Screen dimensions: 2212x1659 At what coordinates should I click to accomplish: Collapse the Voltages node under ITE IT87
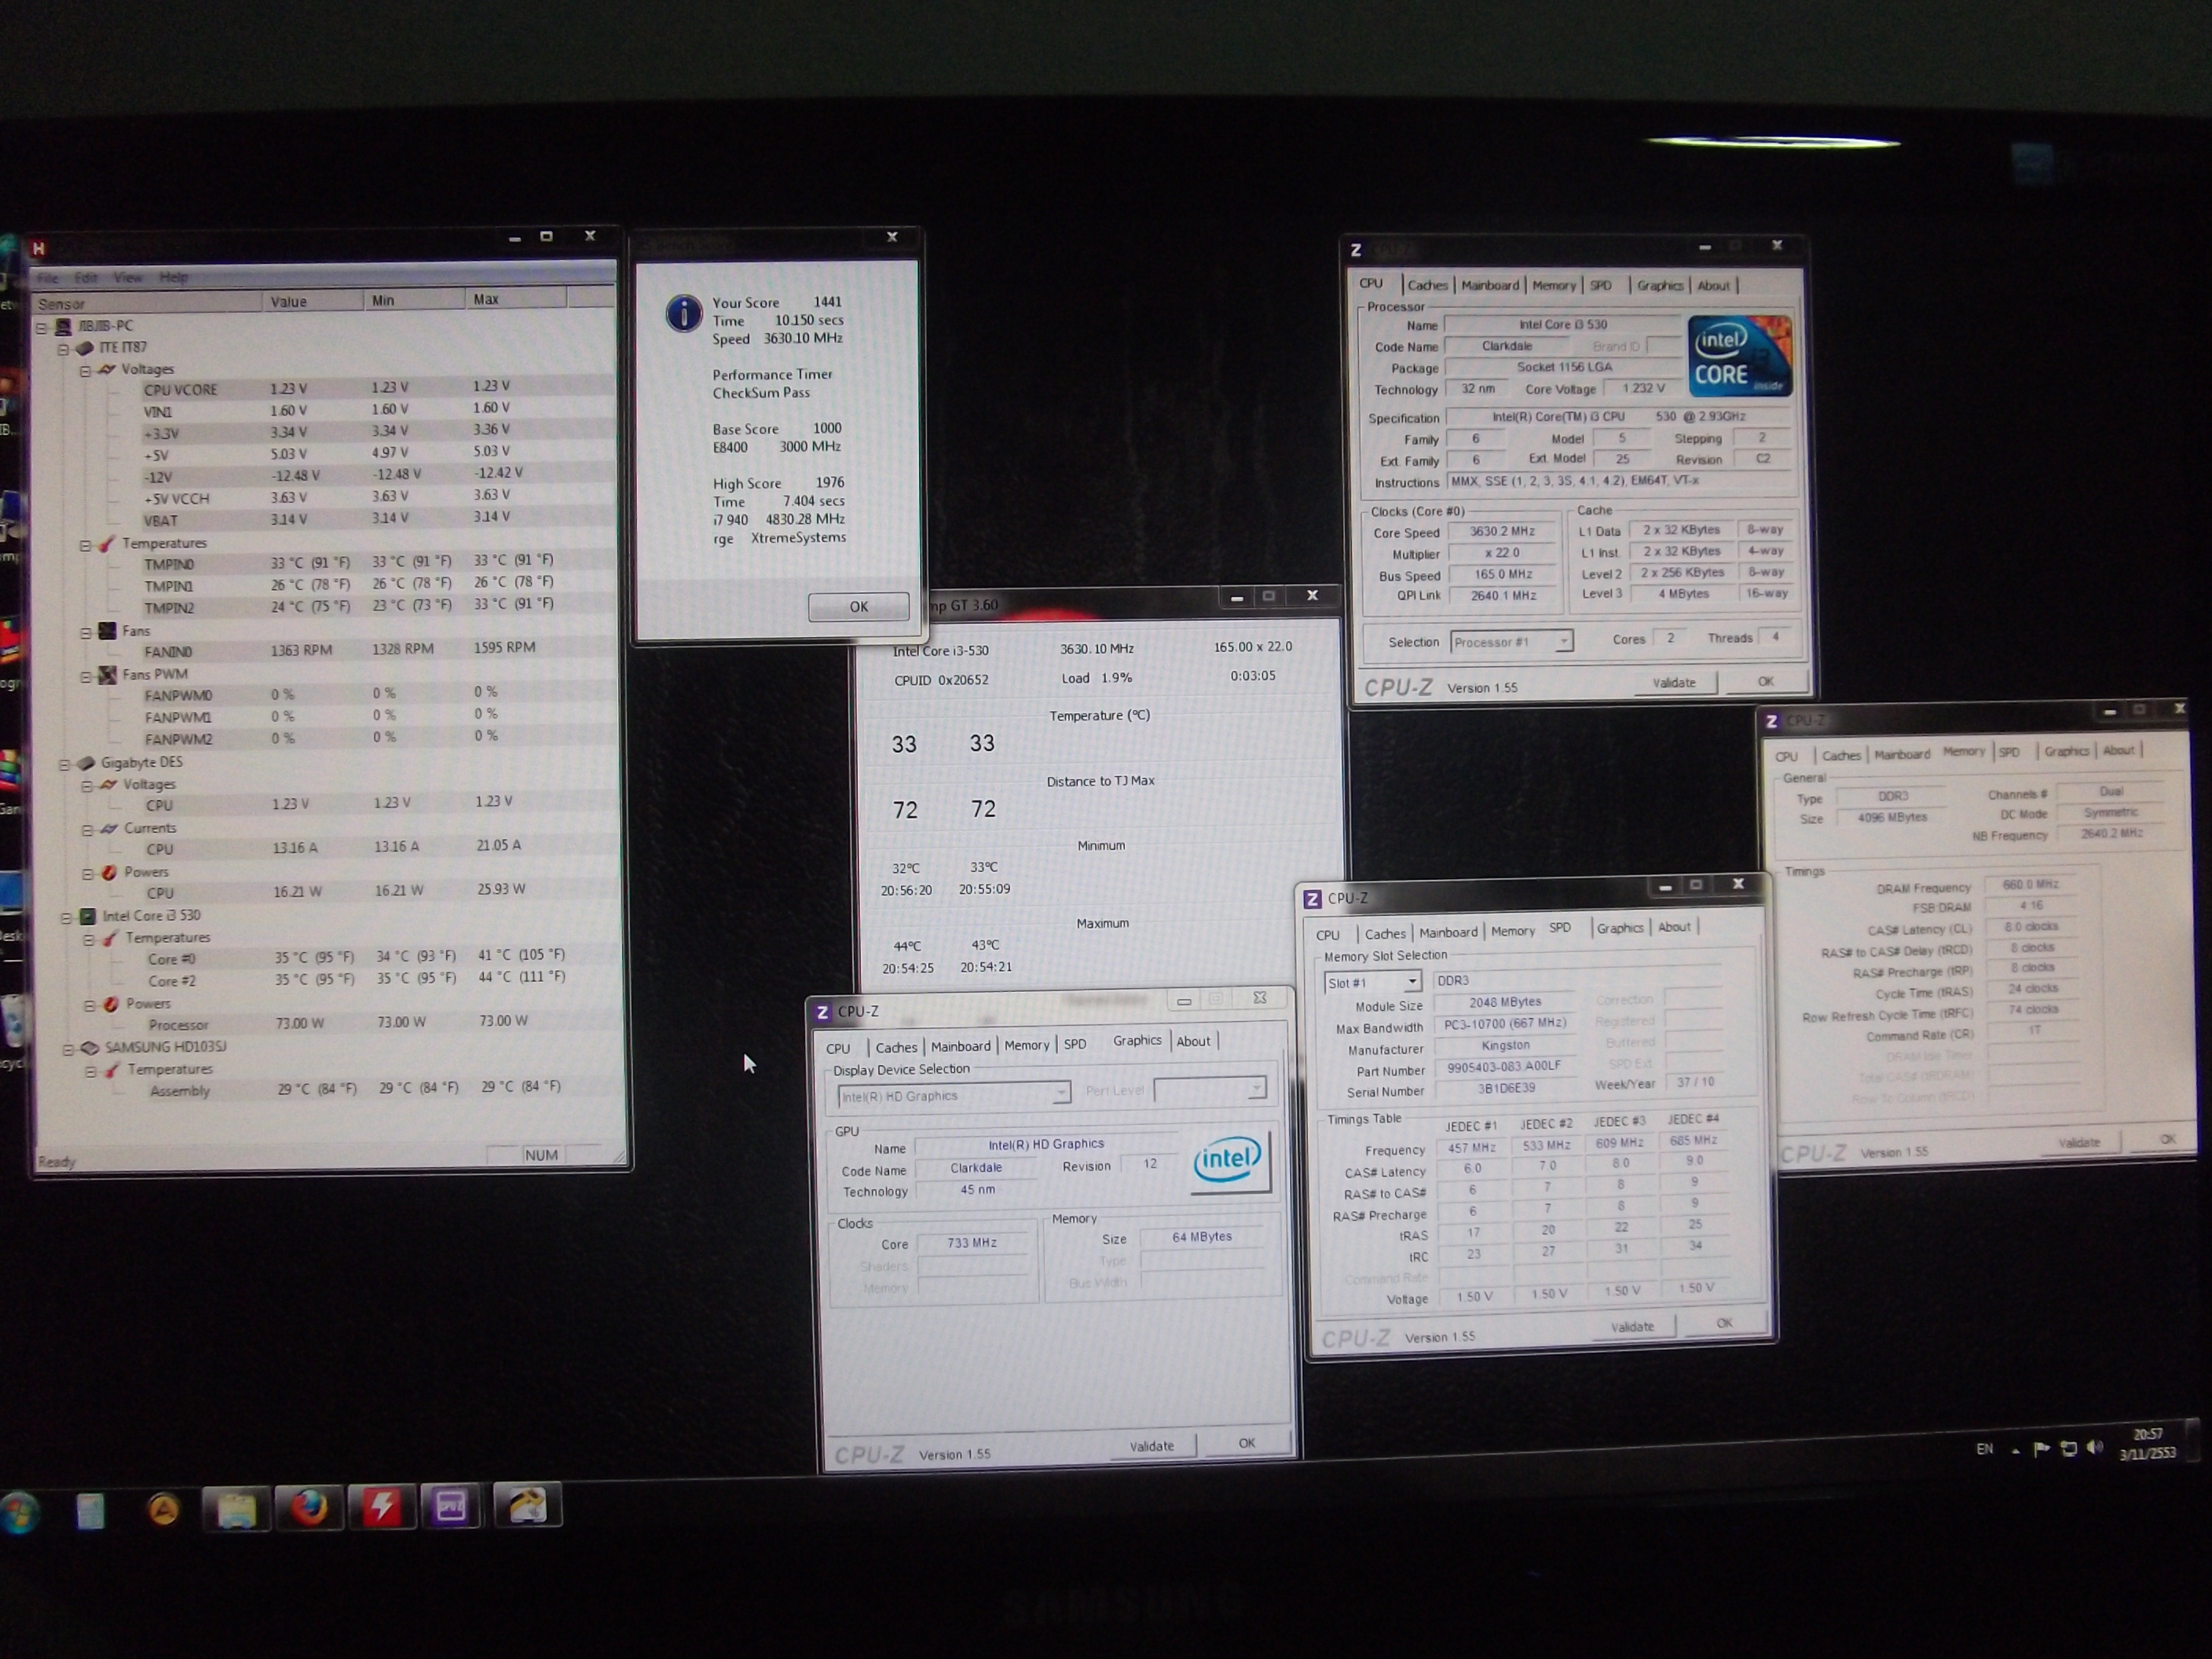coord(86,371)
